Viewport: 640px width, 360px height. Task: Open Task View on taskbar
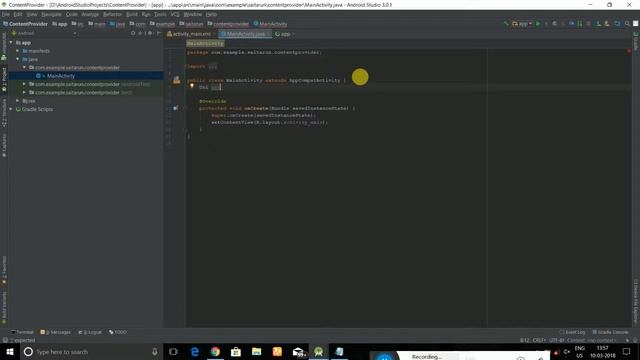(x=173, y=352)
